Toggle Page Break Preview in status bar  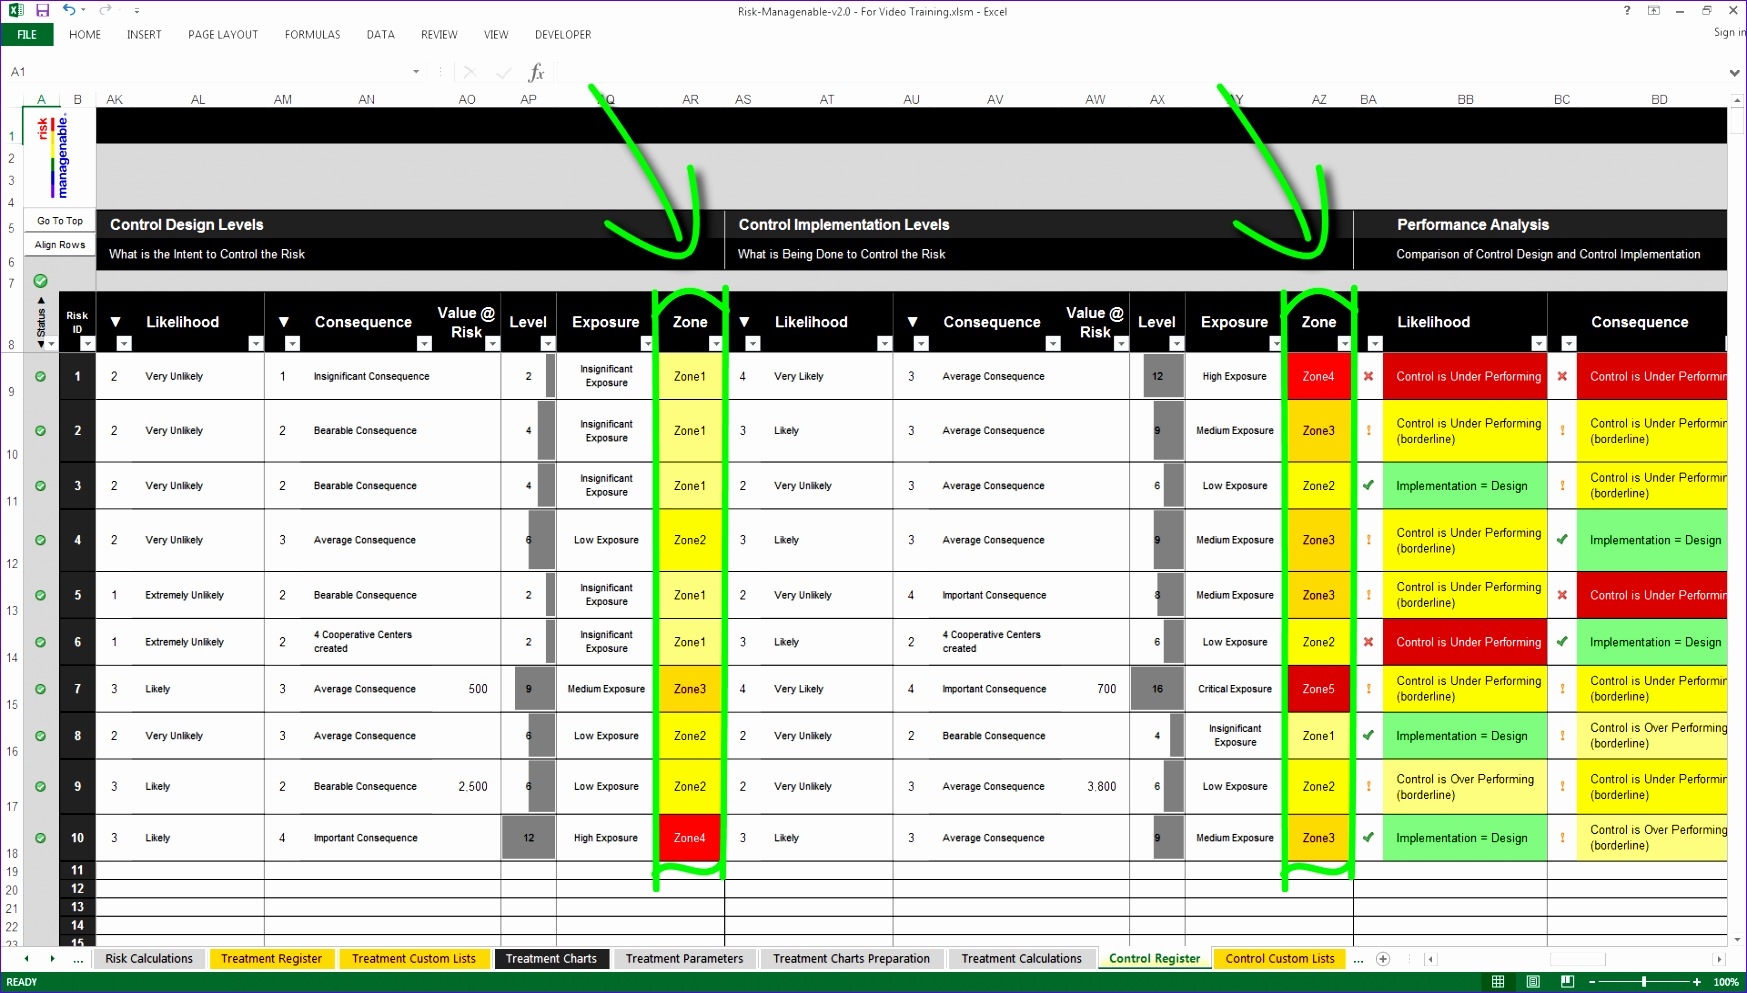[x=1565, y=981]
